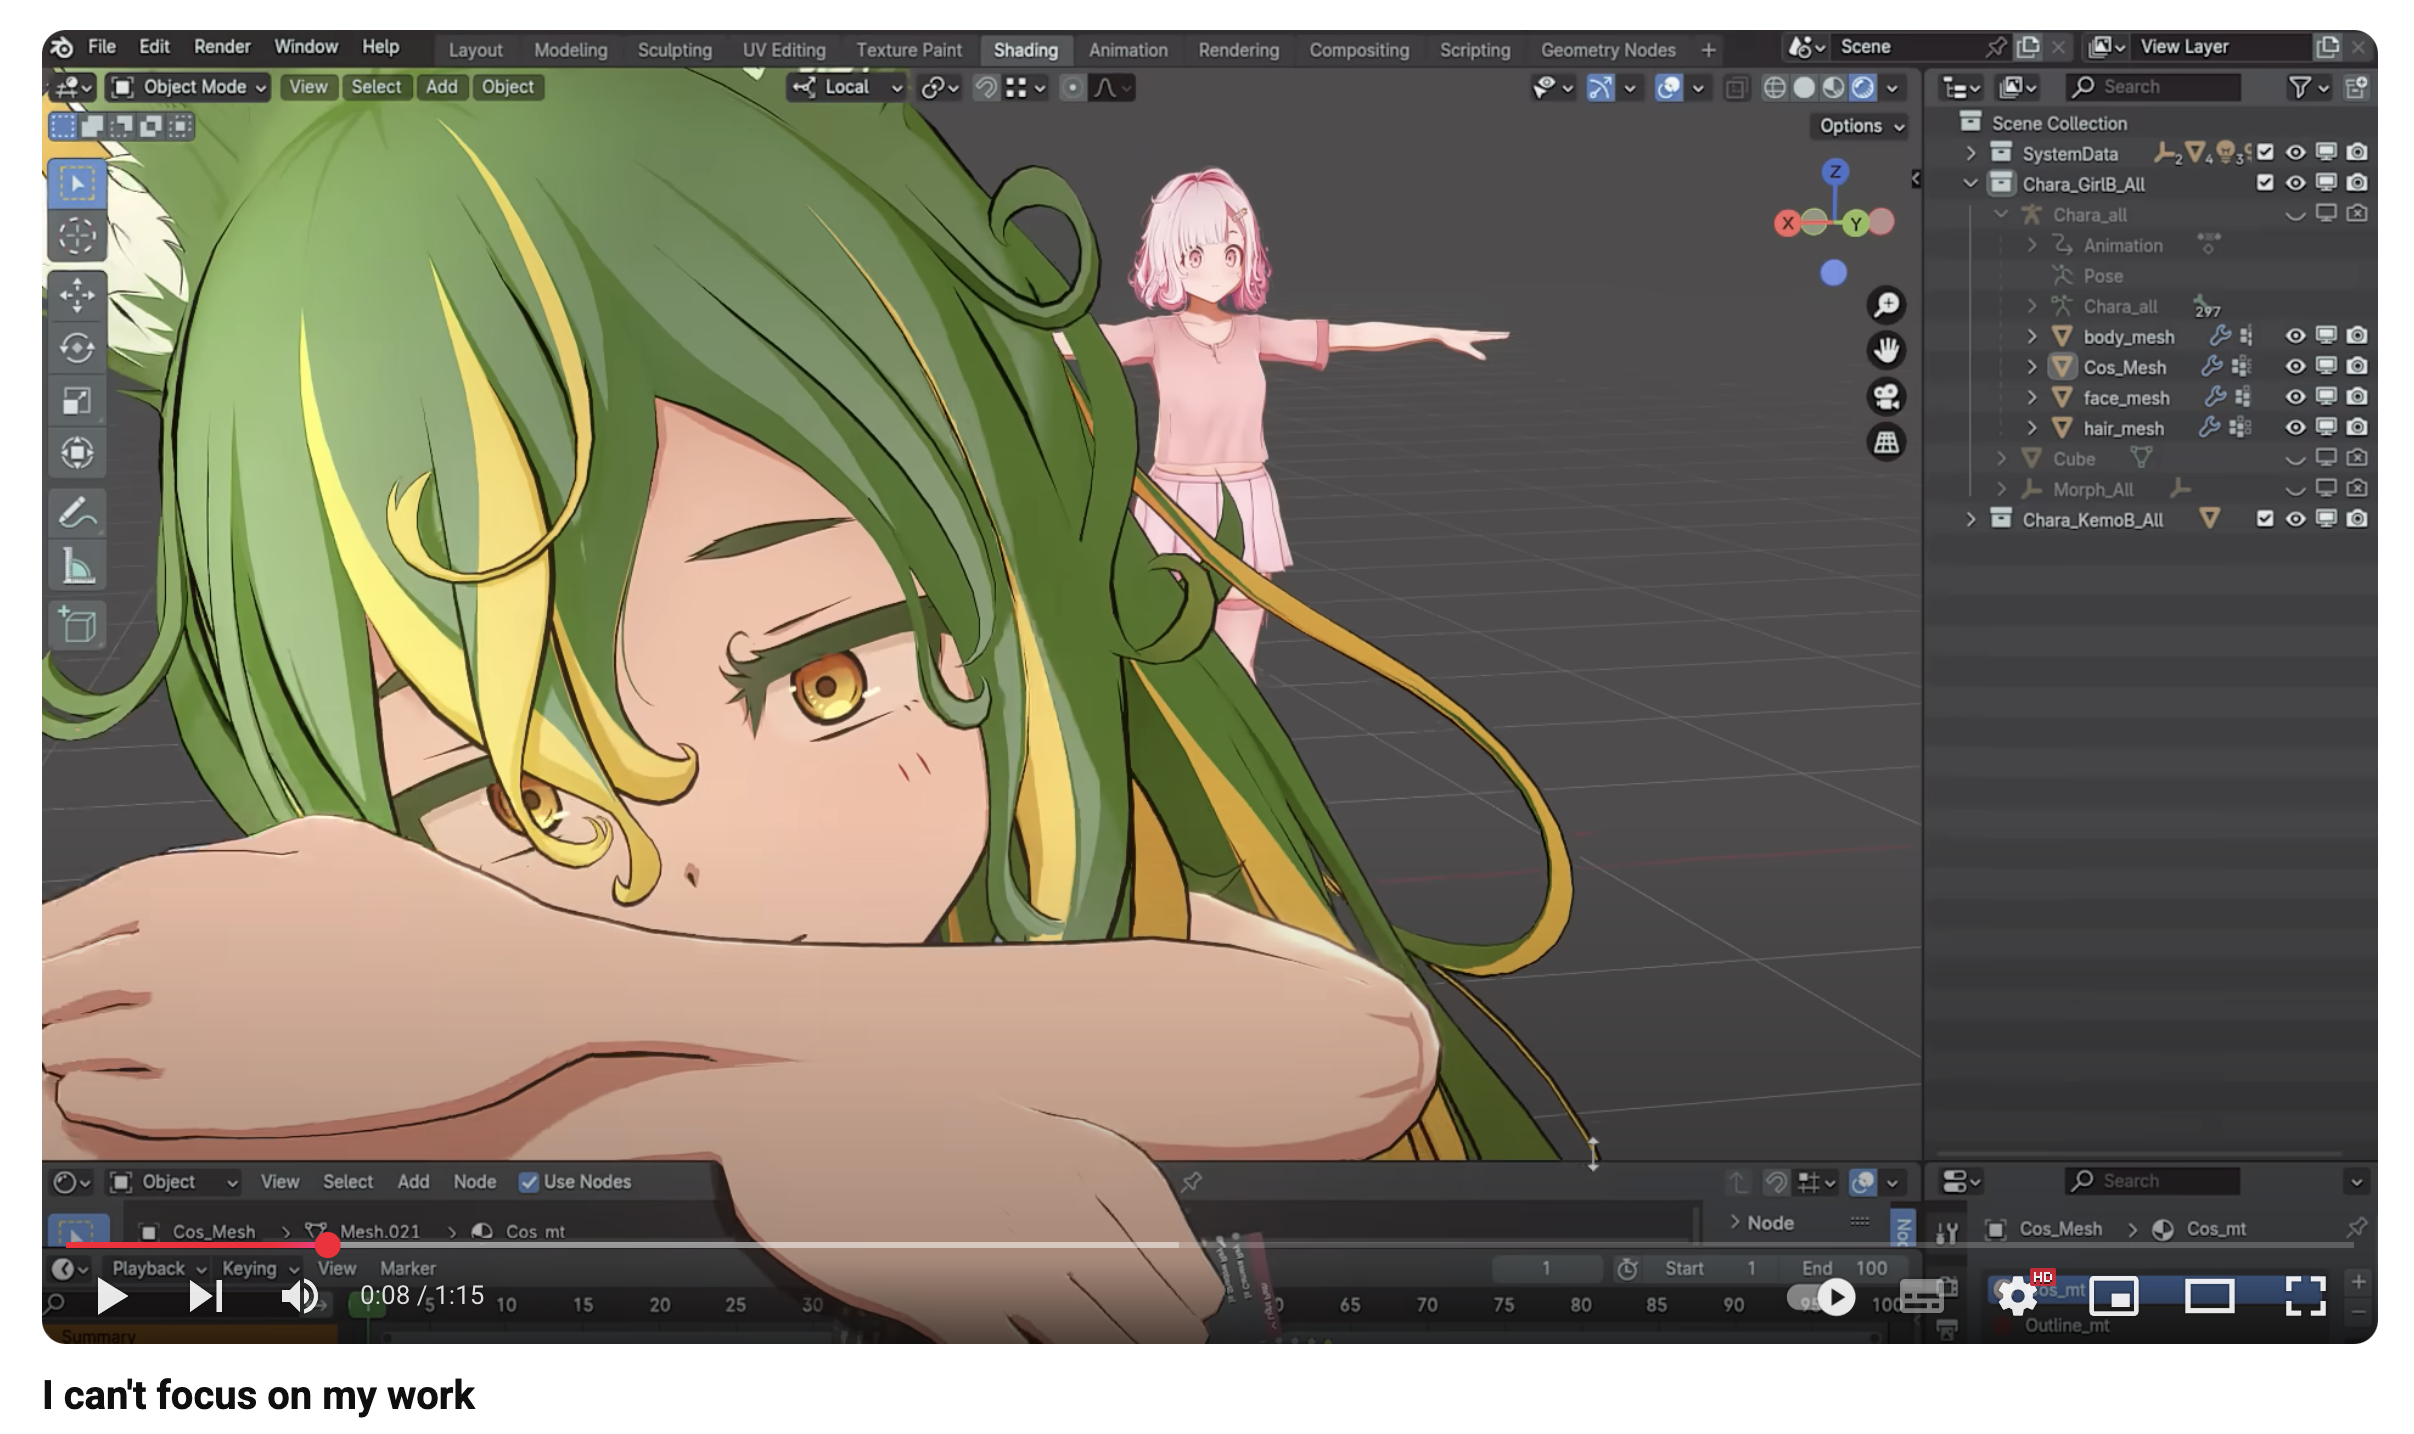Viewport: 2414px width, 1434px height.
Task: Skip to the next video
Action: 206,1297
